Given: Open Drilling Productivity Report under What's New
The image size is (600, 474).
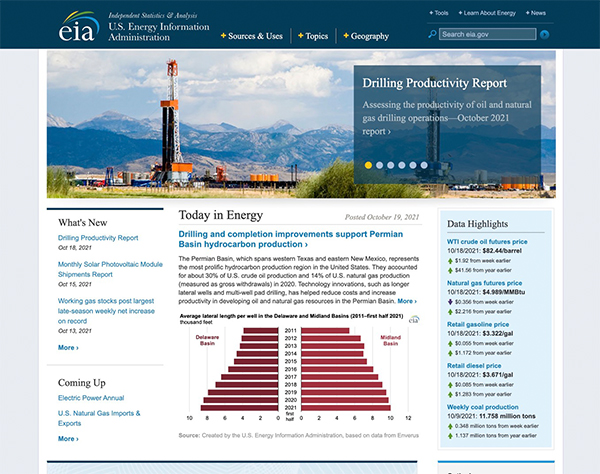Looking at the screenshot, I should (x=98, y=238).
